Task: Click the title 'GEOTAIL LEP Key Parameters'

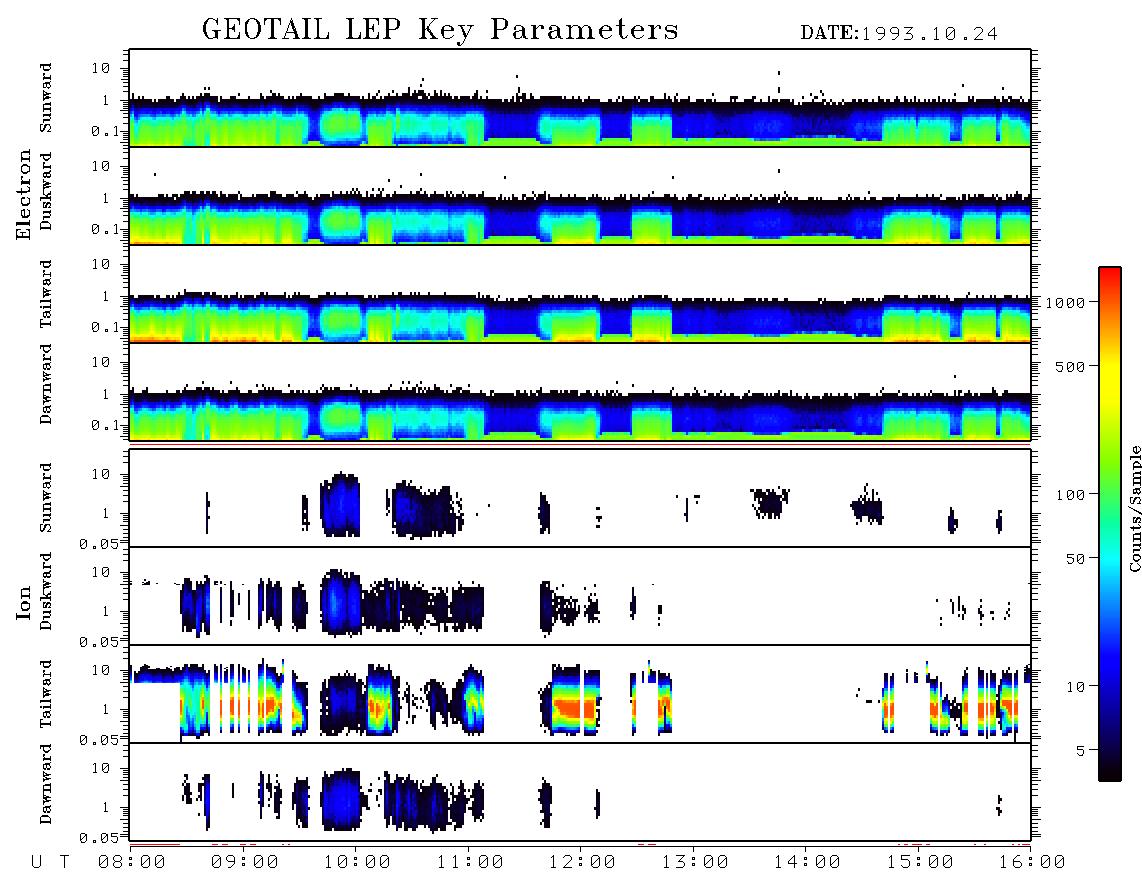Action: pos(440,31)
